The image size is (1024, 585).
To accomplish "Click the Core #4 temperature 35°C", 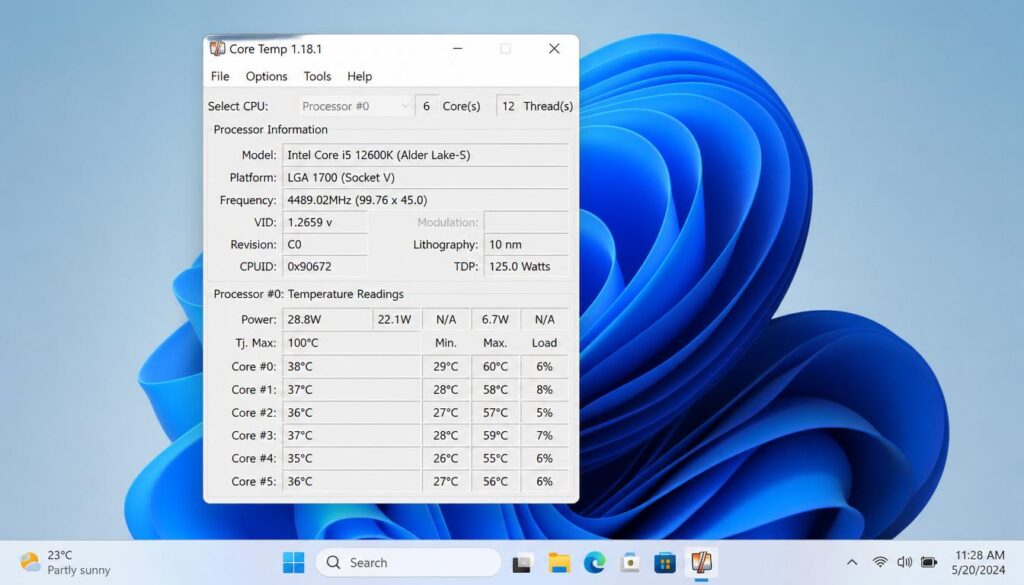I will (351, 458).
